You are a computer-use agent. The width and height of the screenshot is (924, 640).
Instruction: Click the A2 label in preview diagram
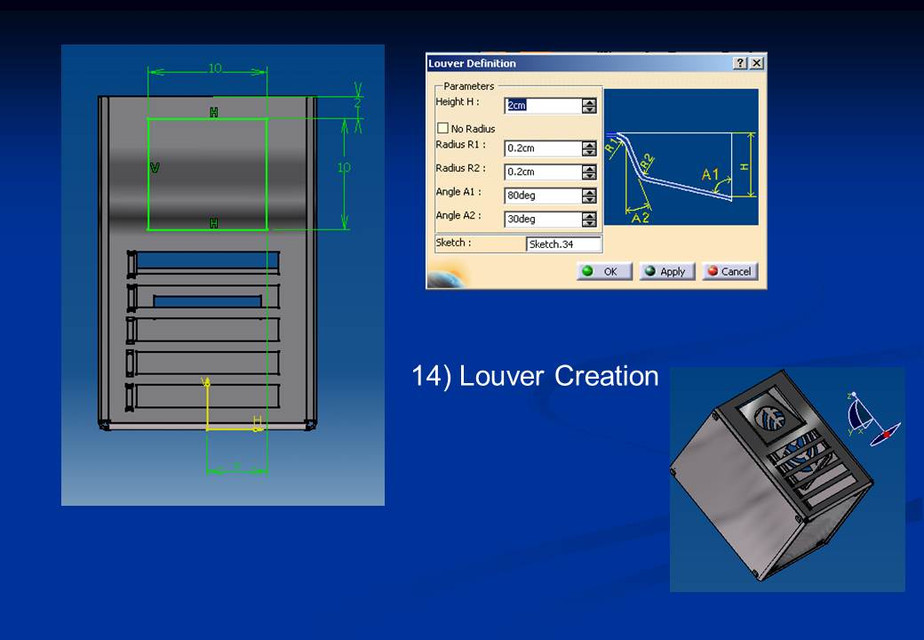(640, 217)
